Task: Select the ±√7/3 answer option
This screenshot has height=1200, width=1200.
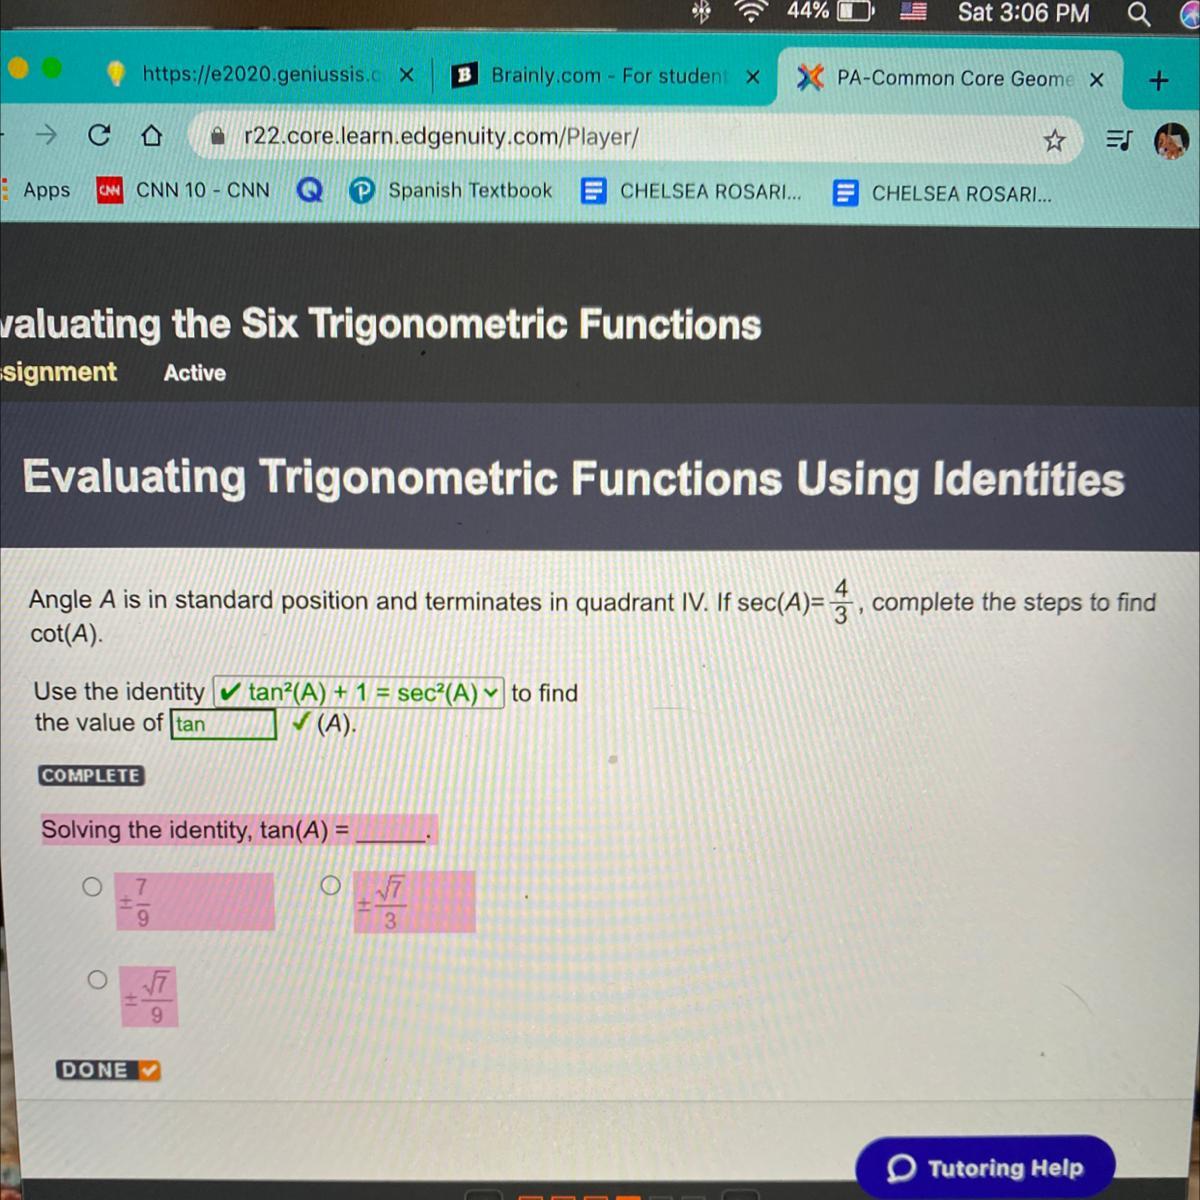Action: coord(331,885)
